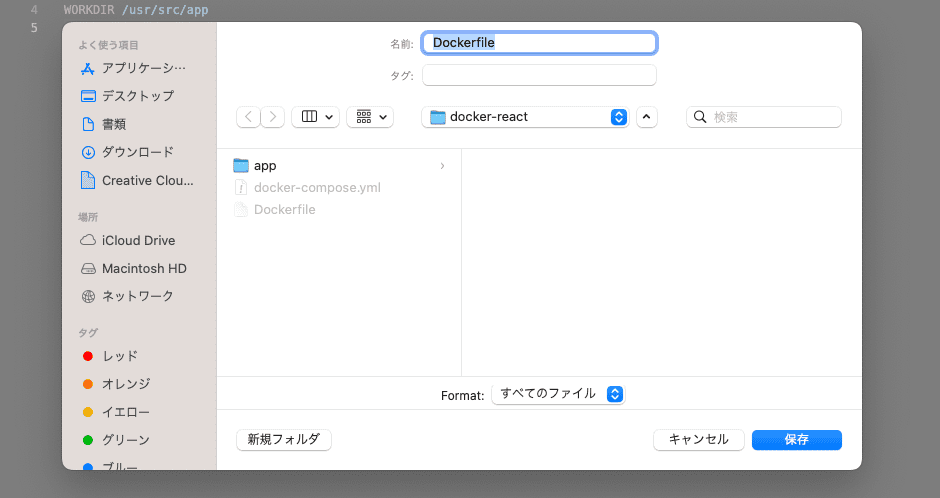940x498 pixels.
Task: Open the grouping options dropdown
Action: (370, 117)
